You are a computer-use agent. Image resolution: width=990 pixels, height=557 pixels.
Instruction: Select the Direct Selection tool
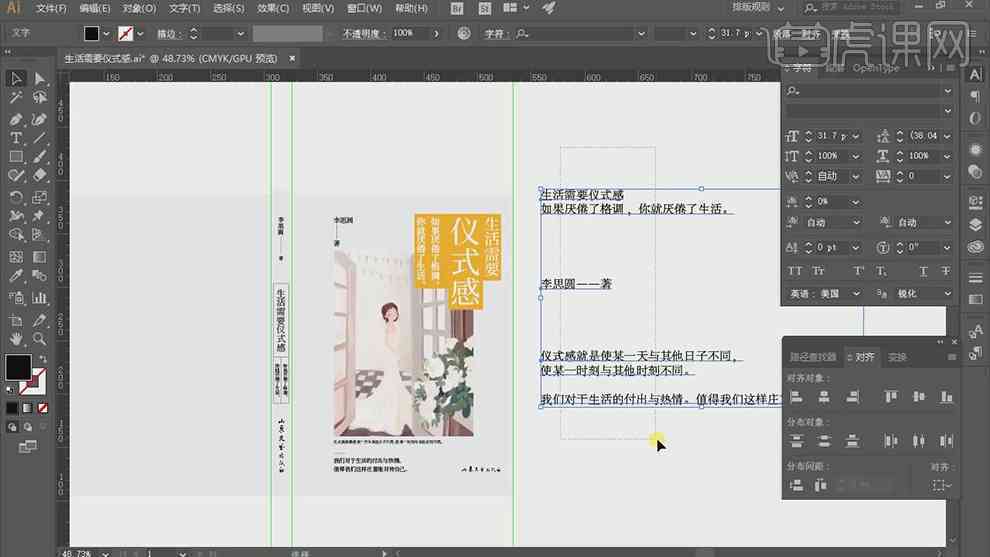[39, 78]
